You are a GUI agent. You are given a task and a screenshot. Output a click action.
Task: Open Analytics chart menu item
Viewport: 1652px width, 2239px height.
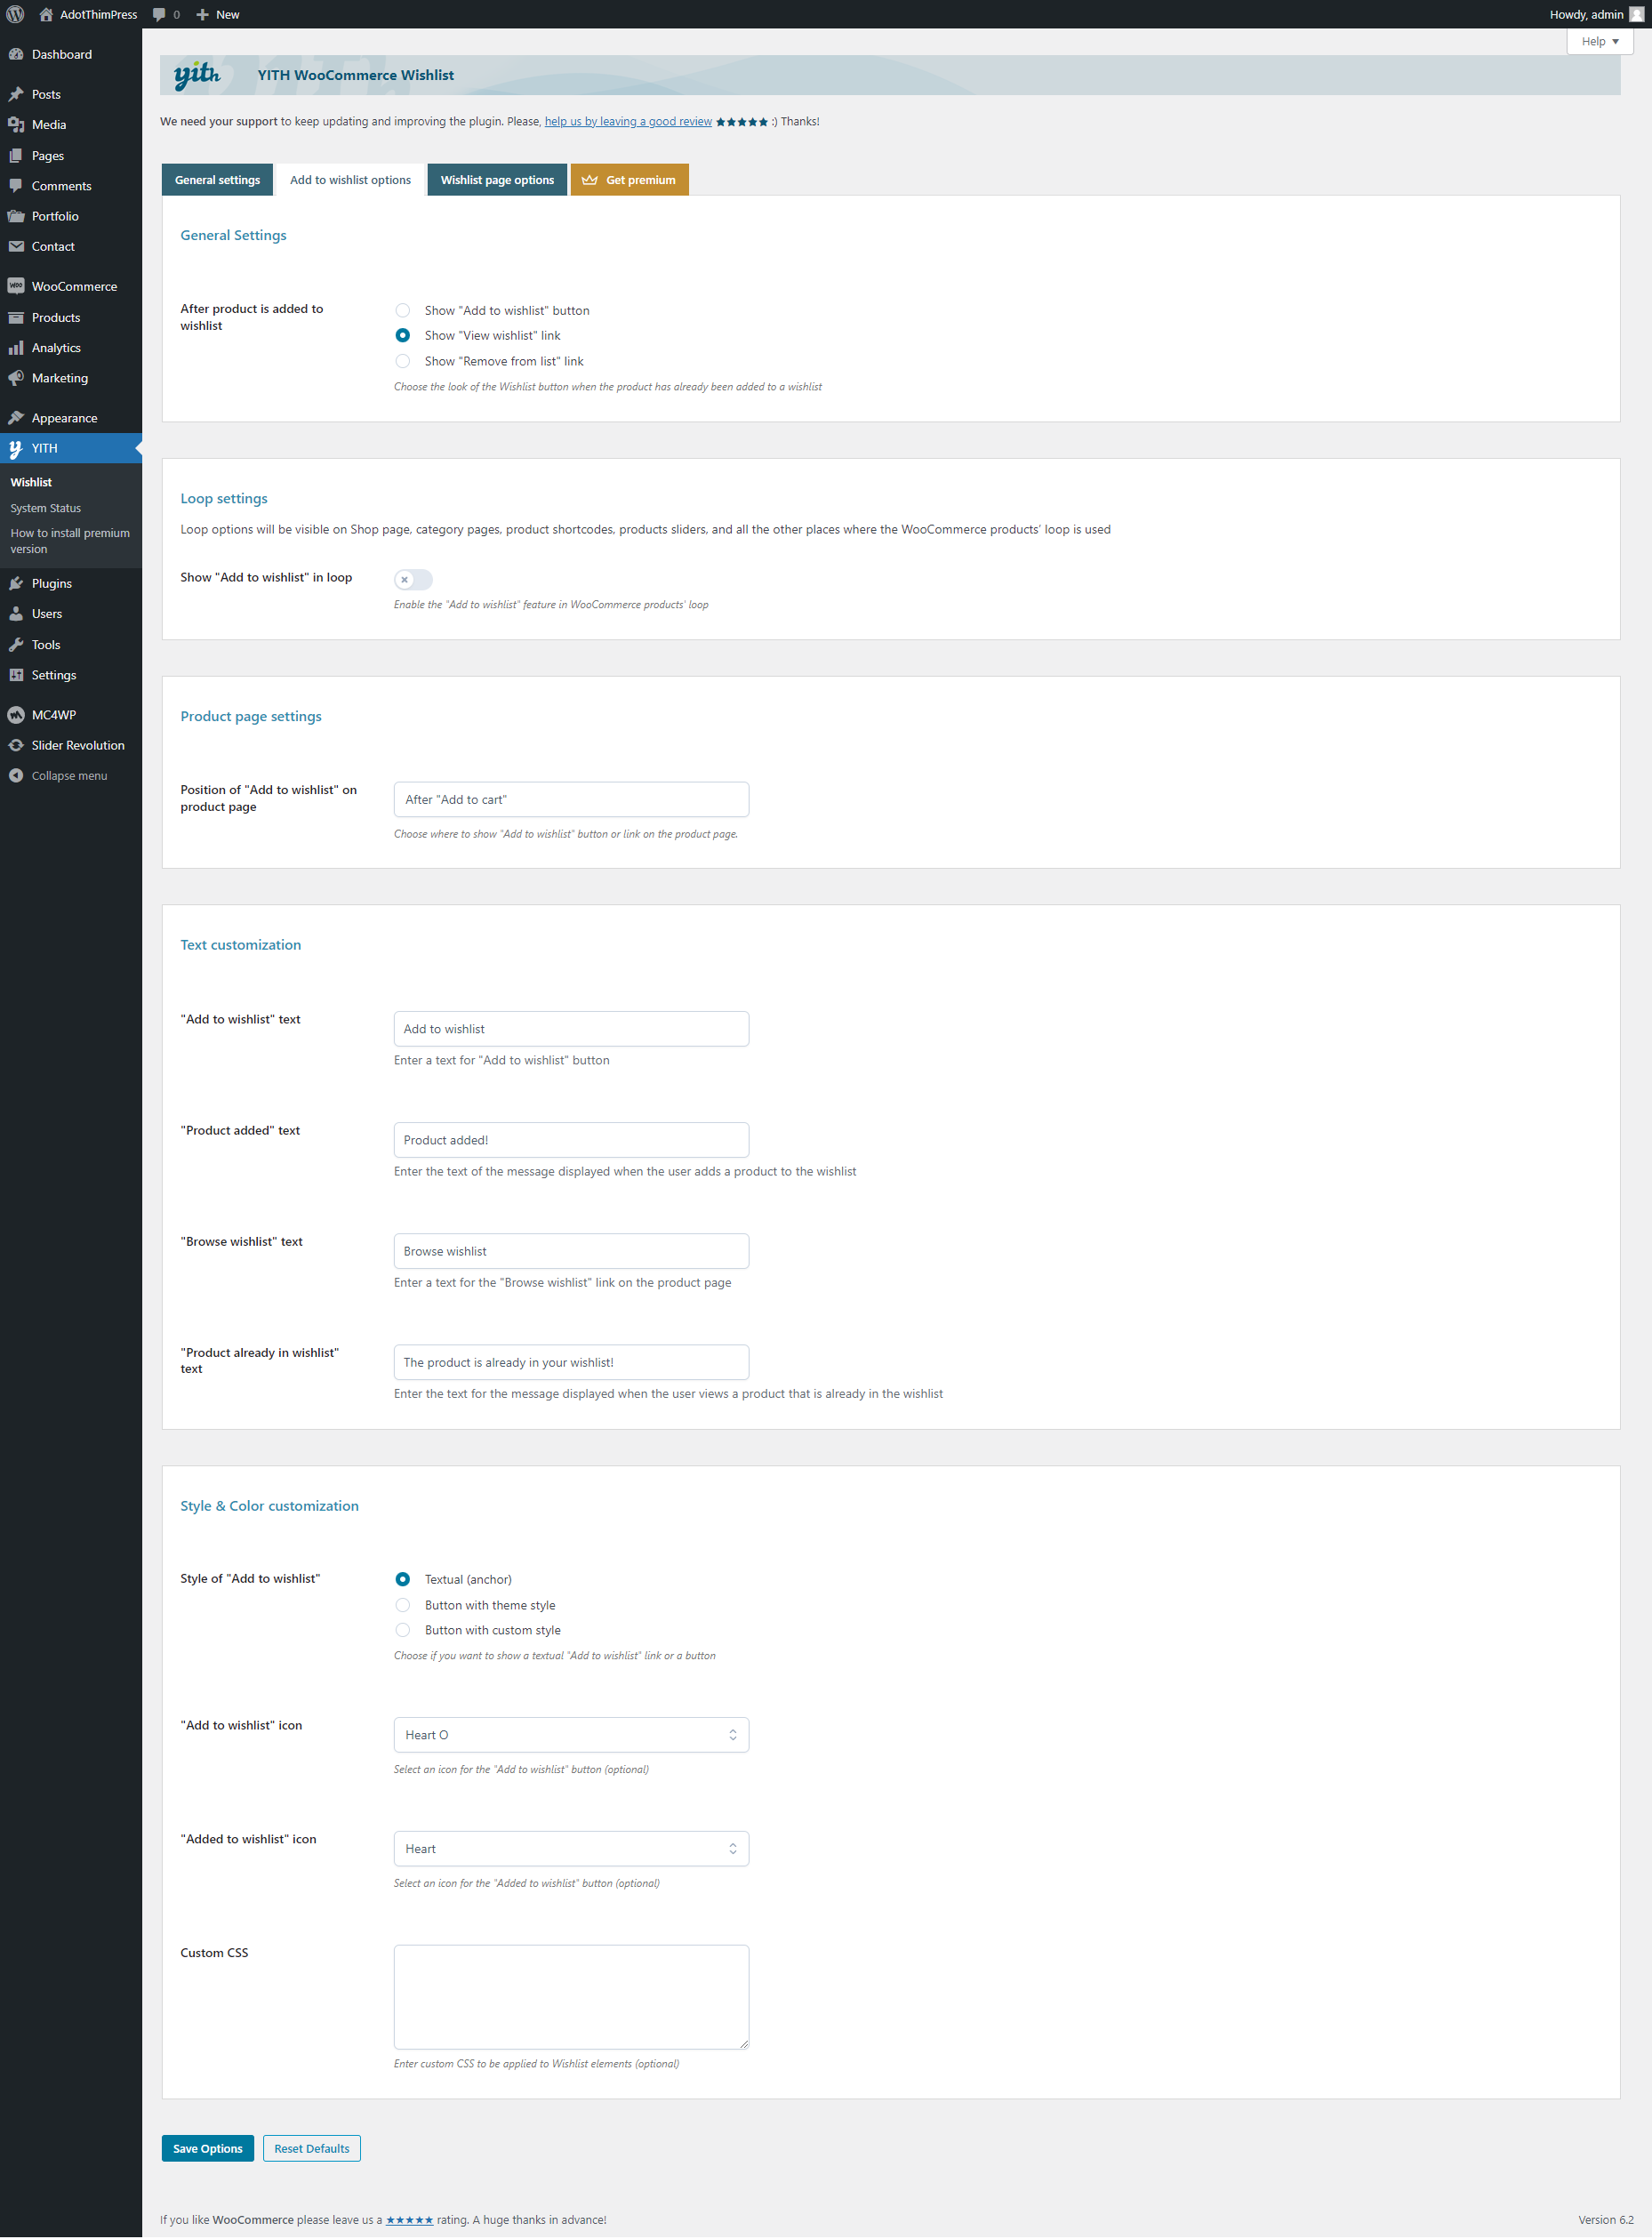[71, 347]
